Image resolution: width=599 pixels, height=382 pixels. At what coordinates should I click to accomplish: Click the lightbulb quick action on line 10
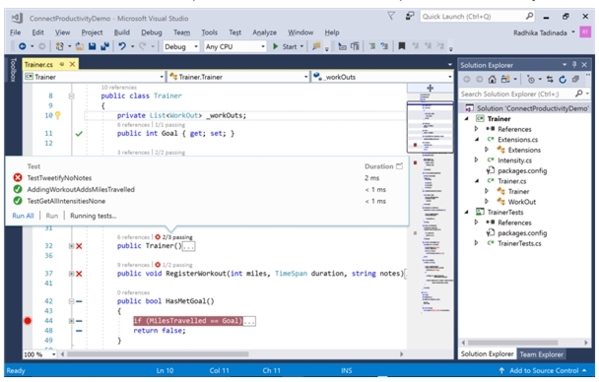pos(58,115)
